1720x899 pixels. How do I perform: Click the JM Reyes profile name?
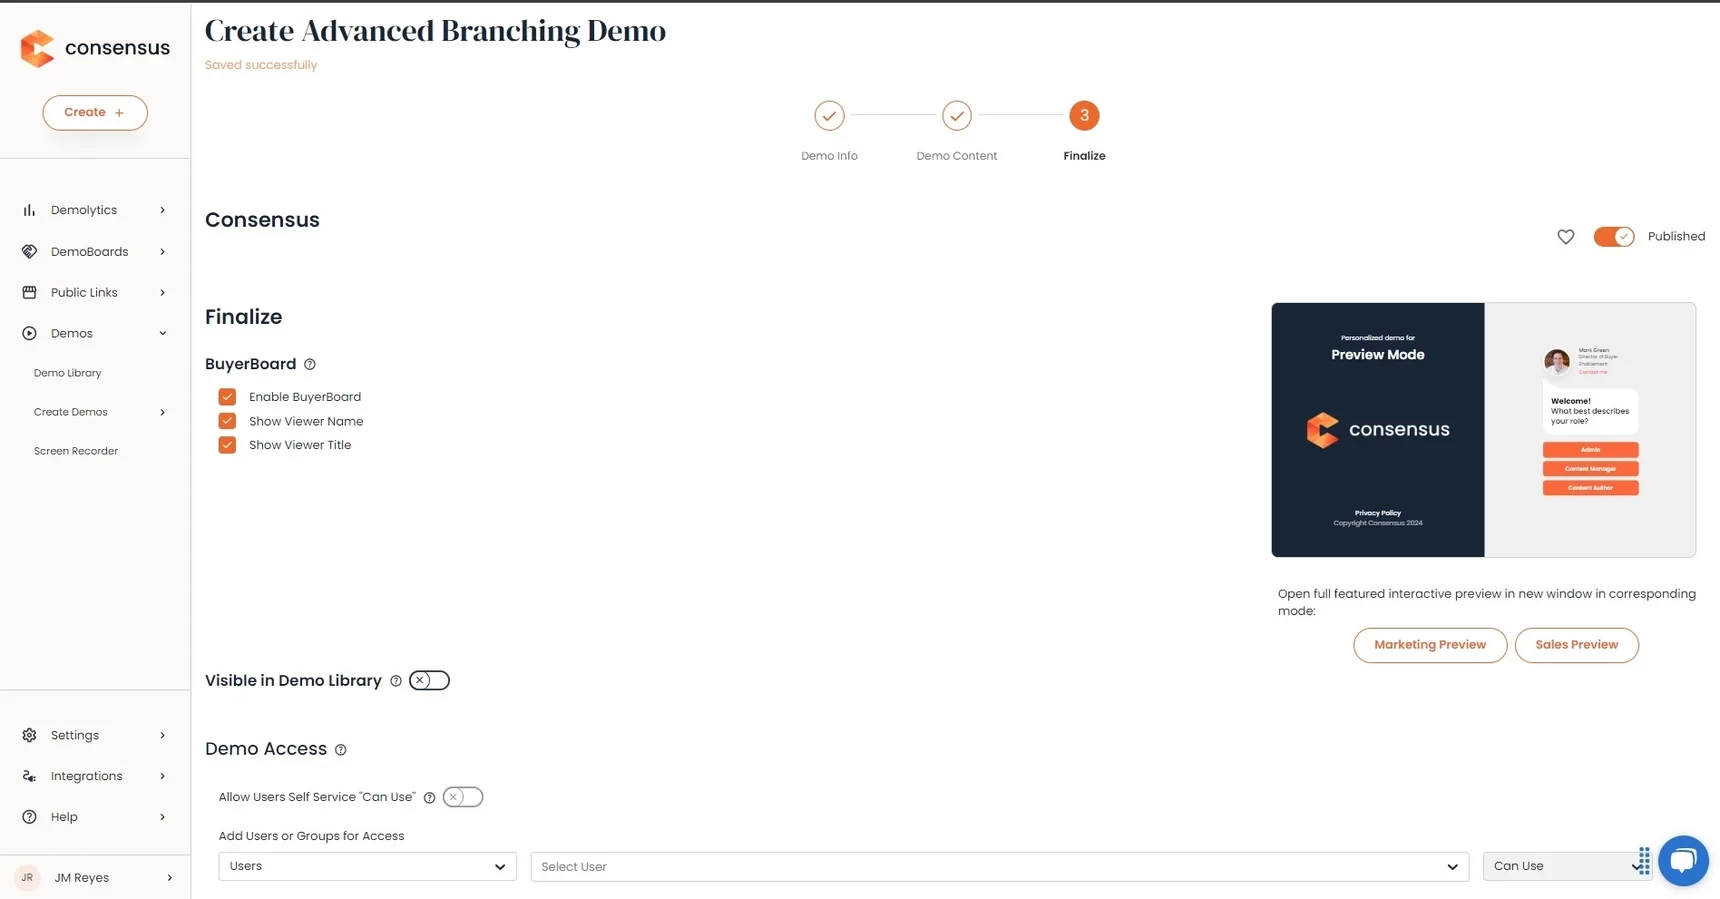coord(82,878)
